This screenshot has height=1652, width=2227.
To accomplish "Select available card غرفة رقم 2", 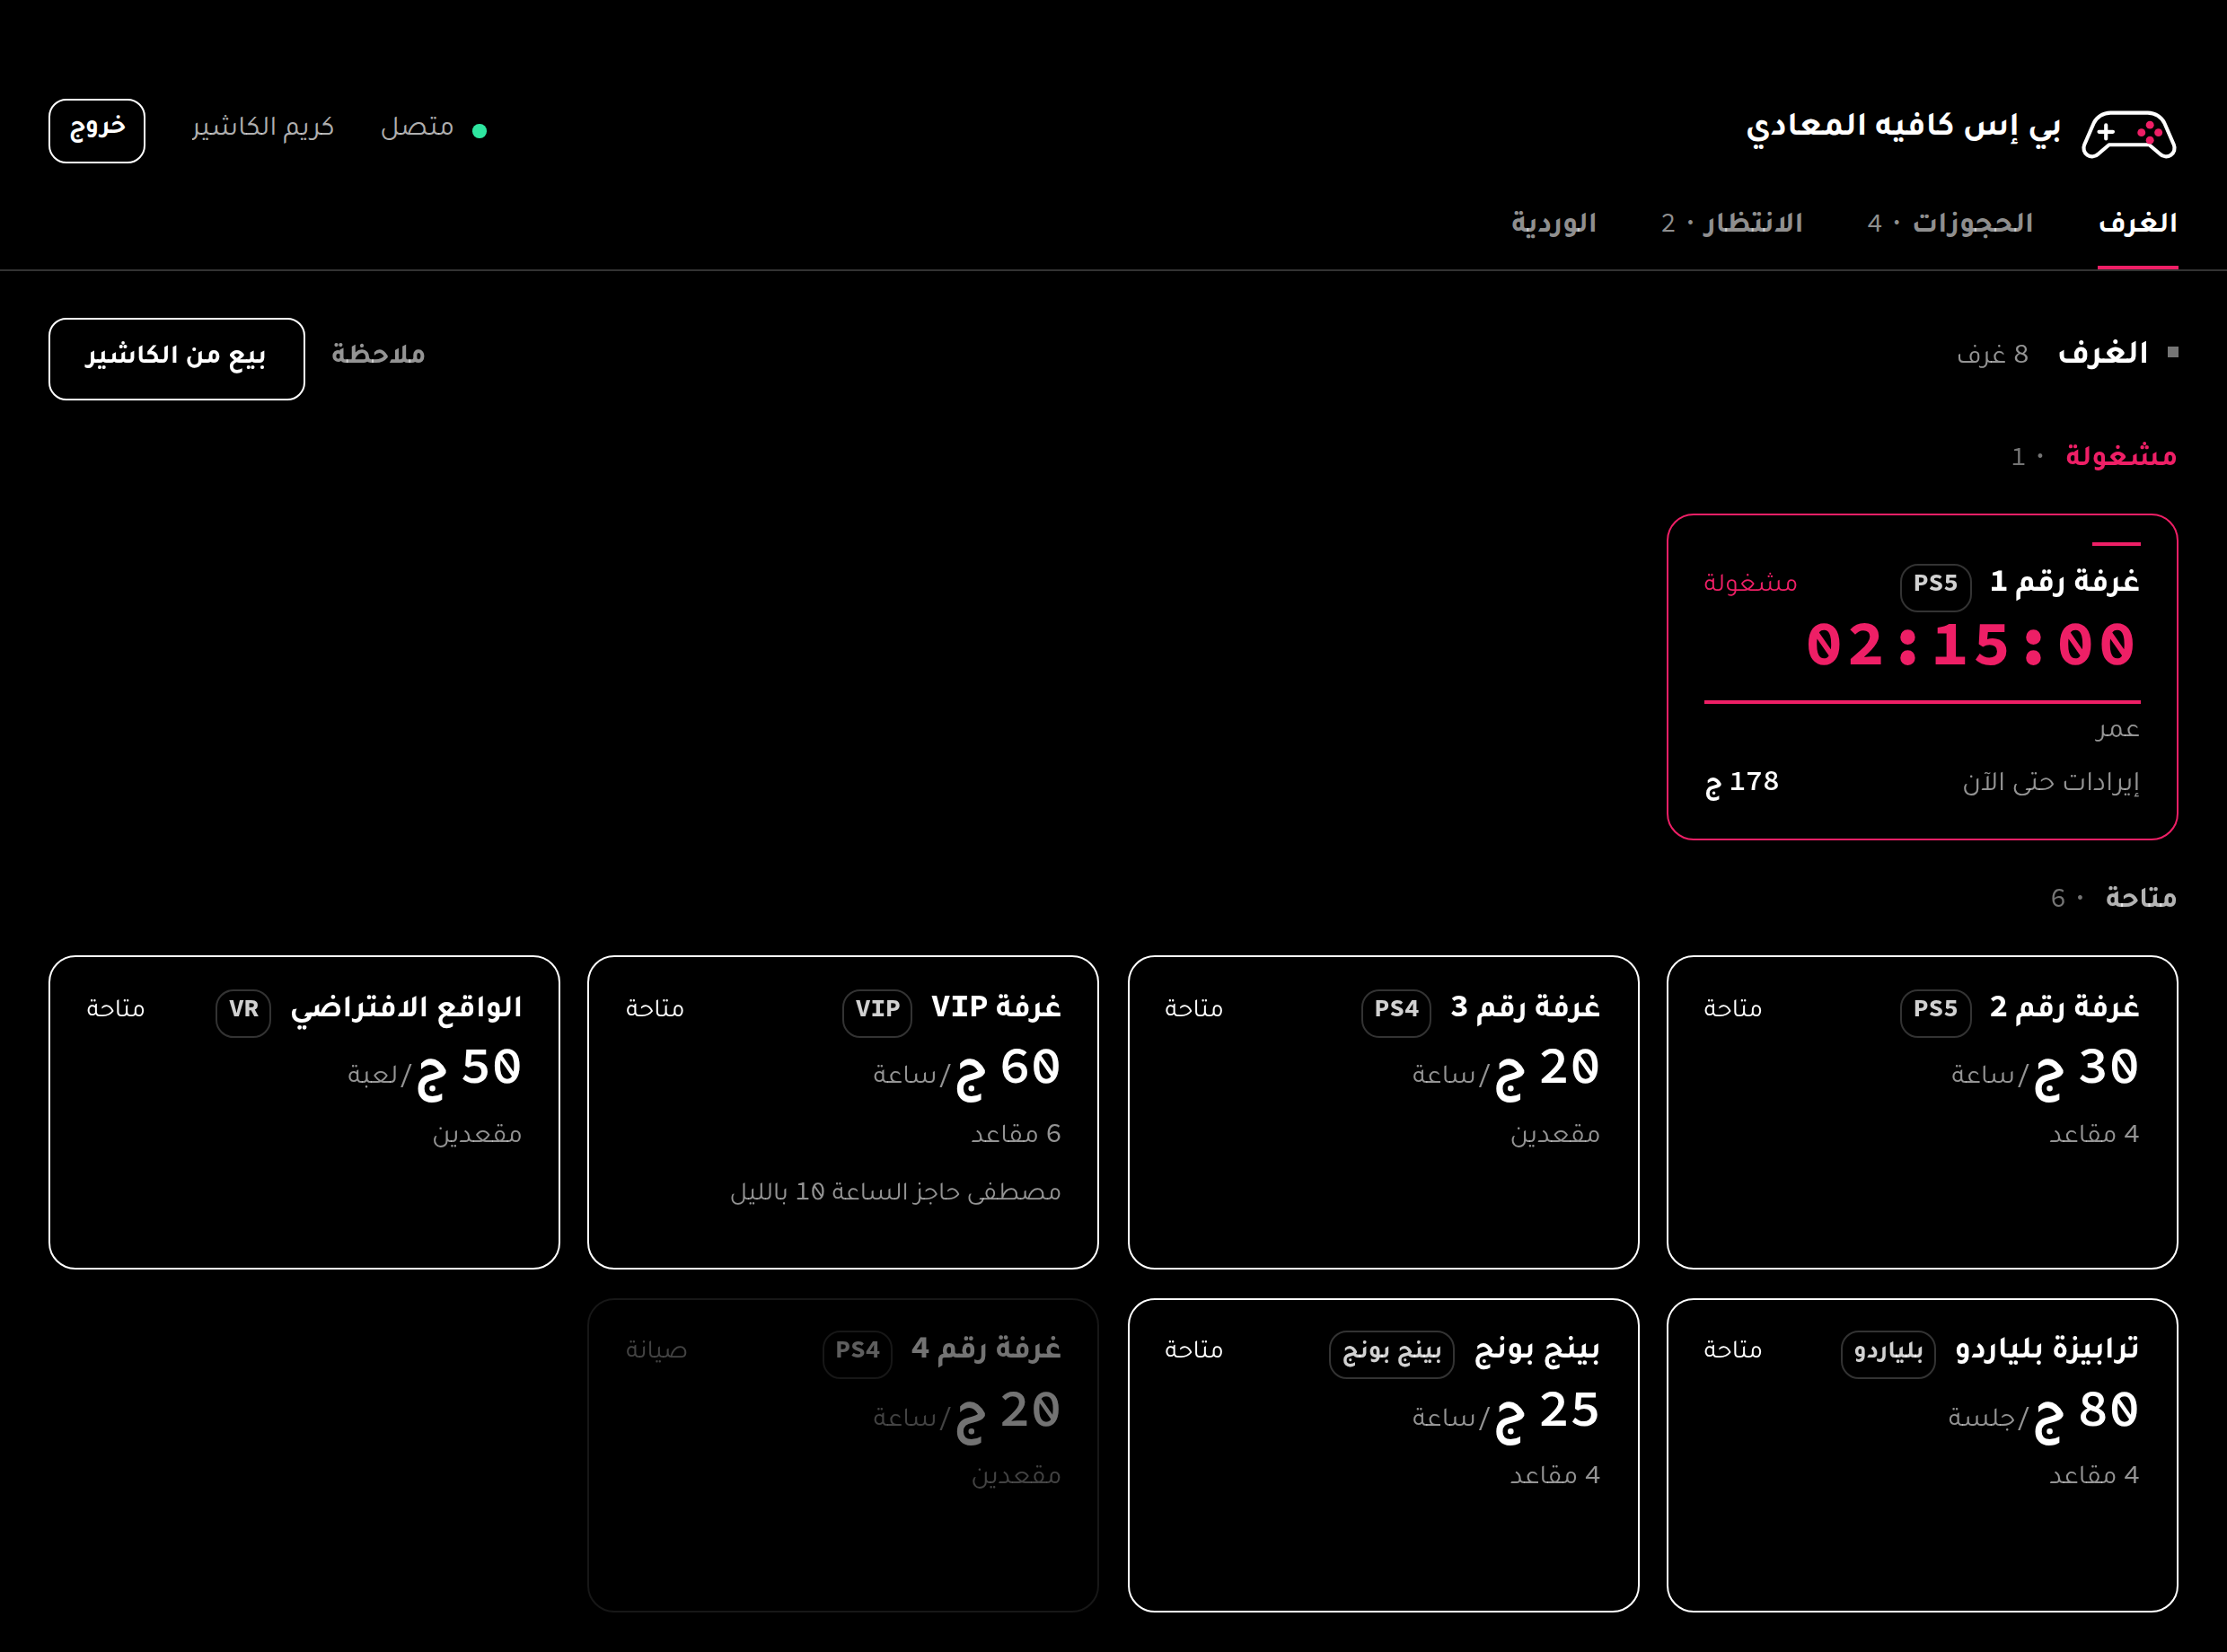I will click(x=1922, y=1112).
